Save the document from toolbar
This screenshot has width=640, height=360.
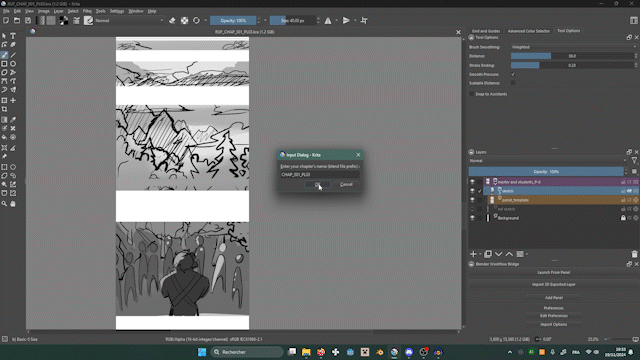point(28,20)
